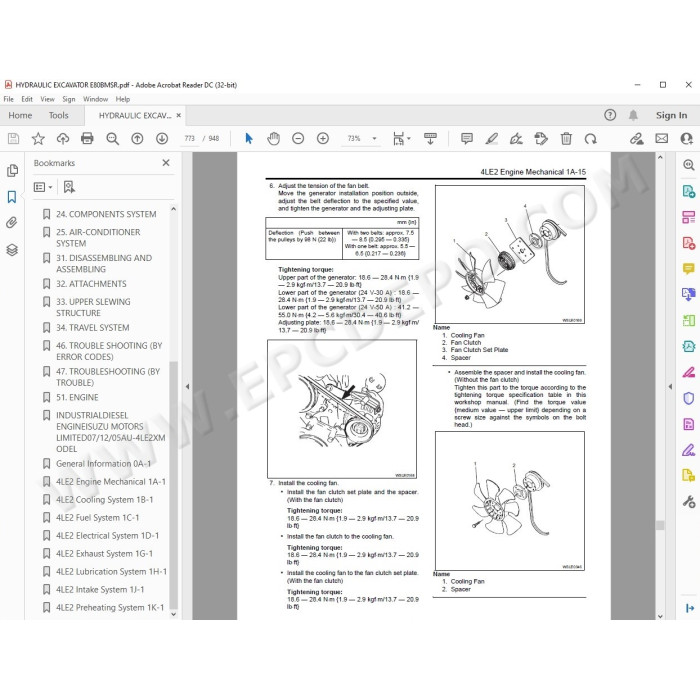Add the file to starred with the star icon
700x700 pixels.
38,139
